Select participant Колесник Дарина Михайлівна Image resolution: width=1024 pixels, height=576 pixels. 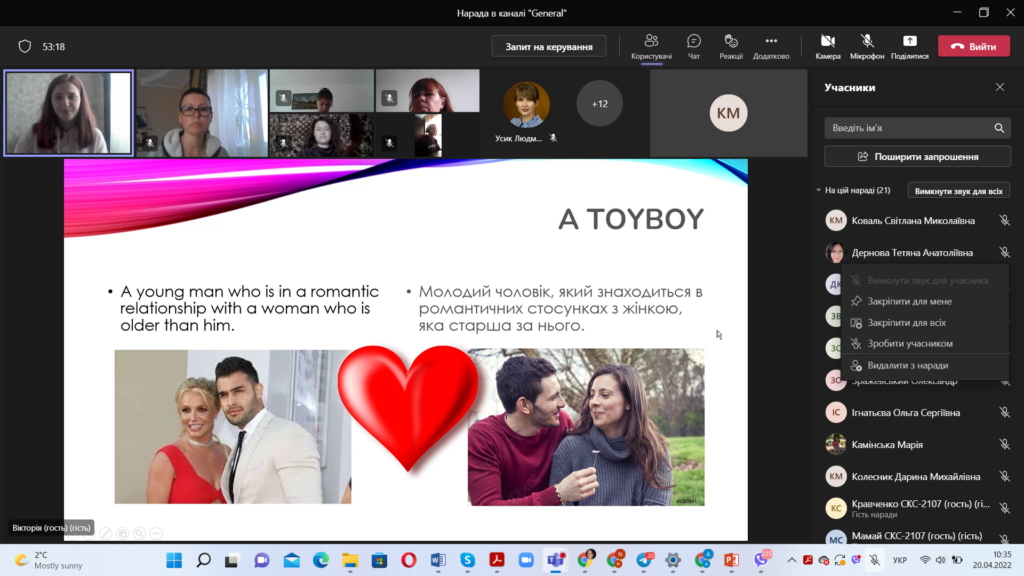tap(918, 477)
